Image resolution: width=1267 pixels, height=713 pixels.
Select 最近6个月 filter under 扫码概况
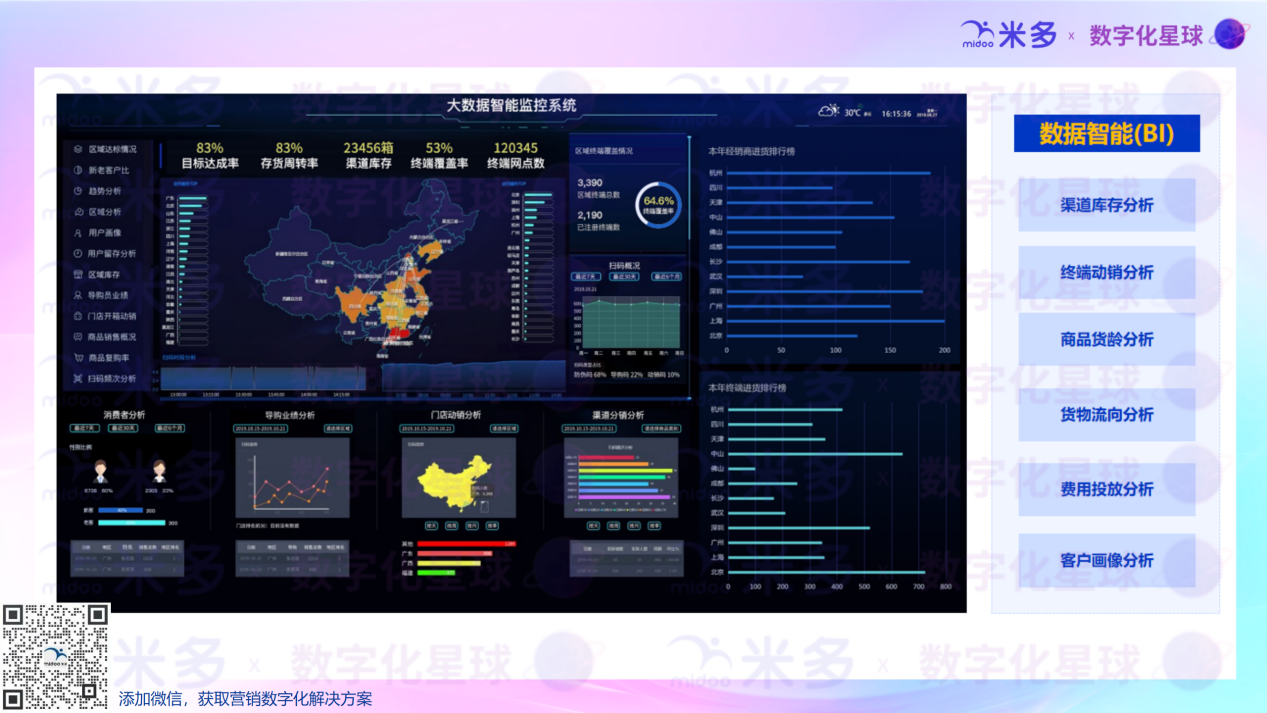tap(667, 277)
